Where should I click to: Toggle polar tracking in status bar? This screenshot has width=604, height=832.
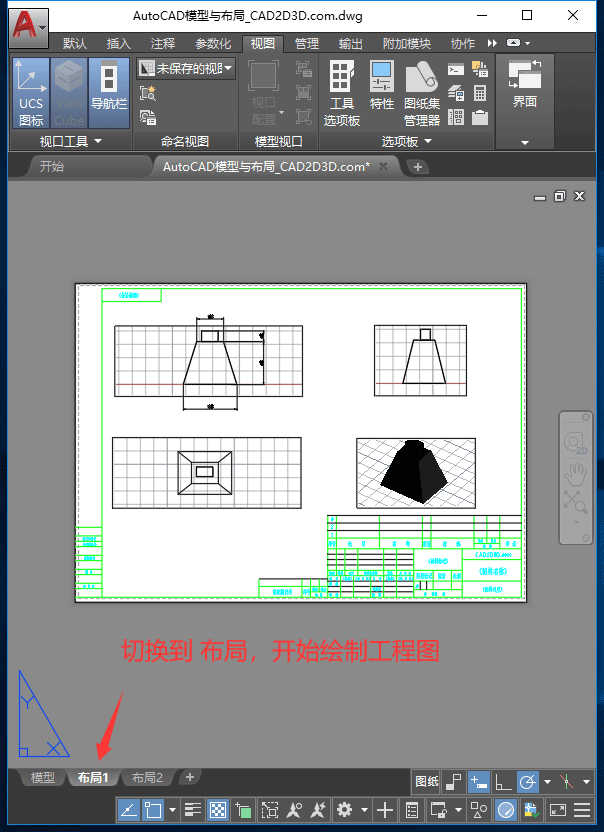click(528, 782)
